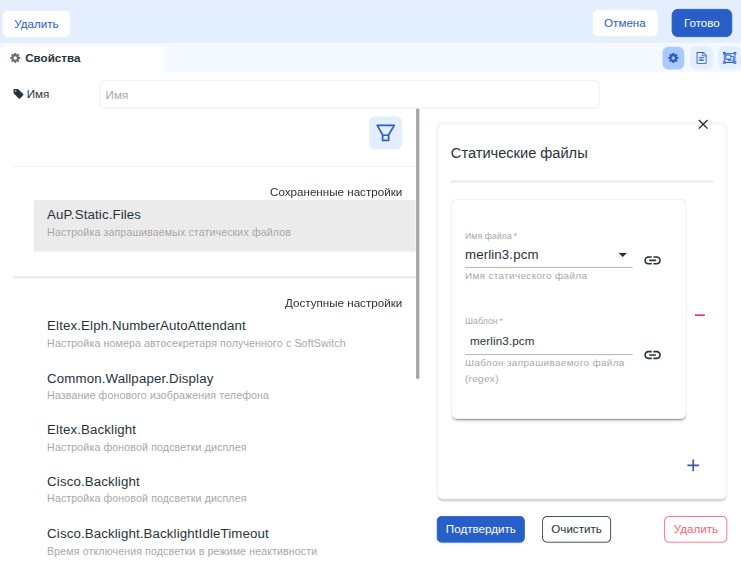
Task: Click the Шаблон input field
Action: click(x=549, y=341)
